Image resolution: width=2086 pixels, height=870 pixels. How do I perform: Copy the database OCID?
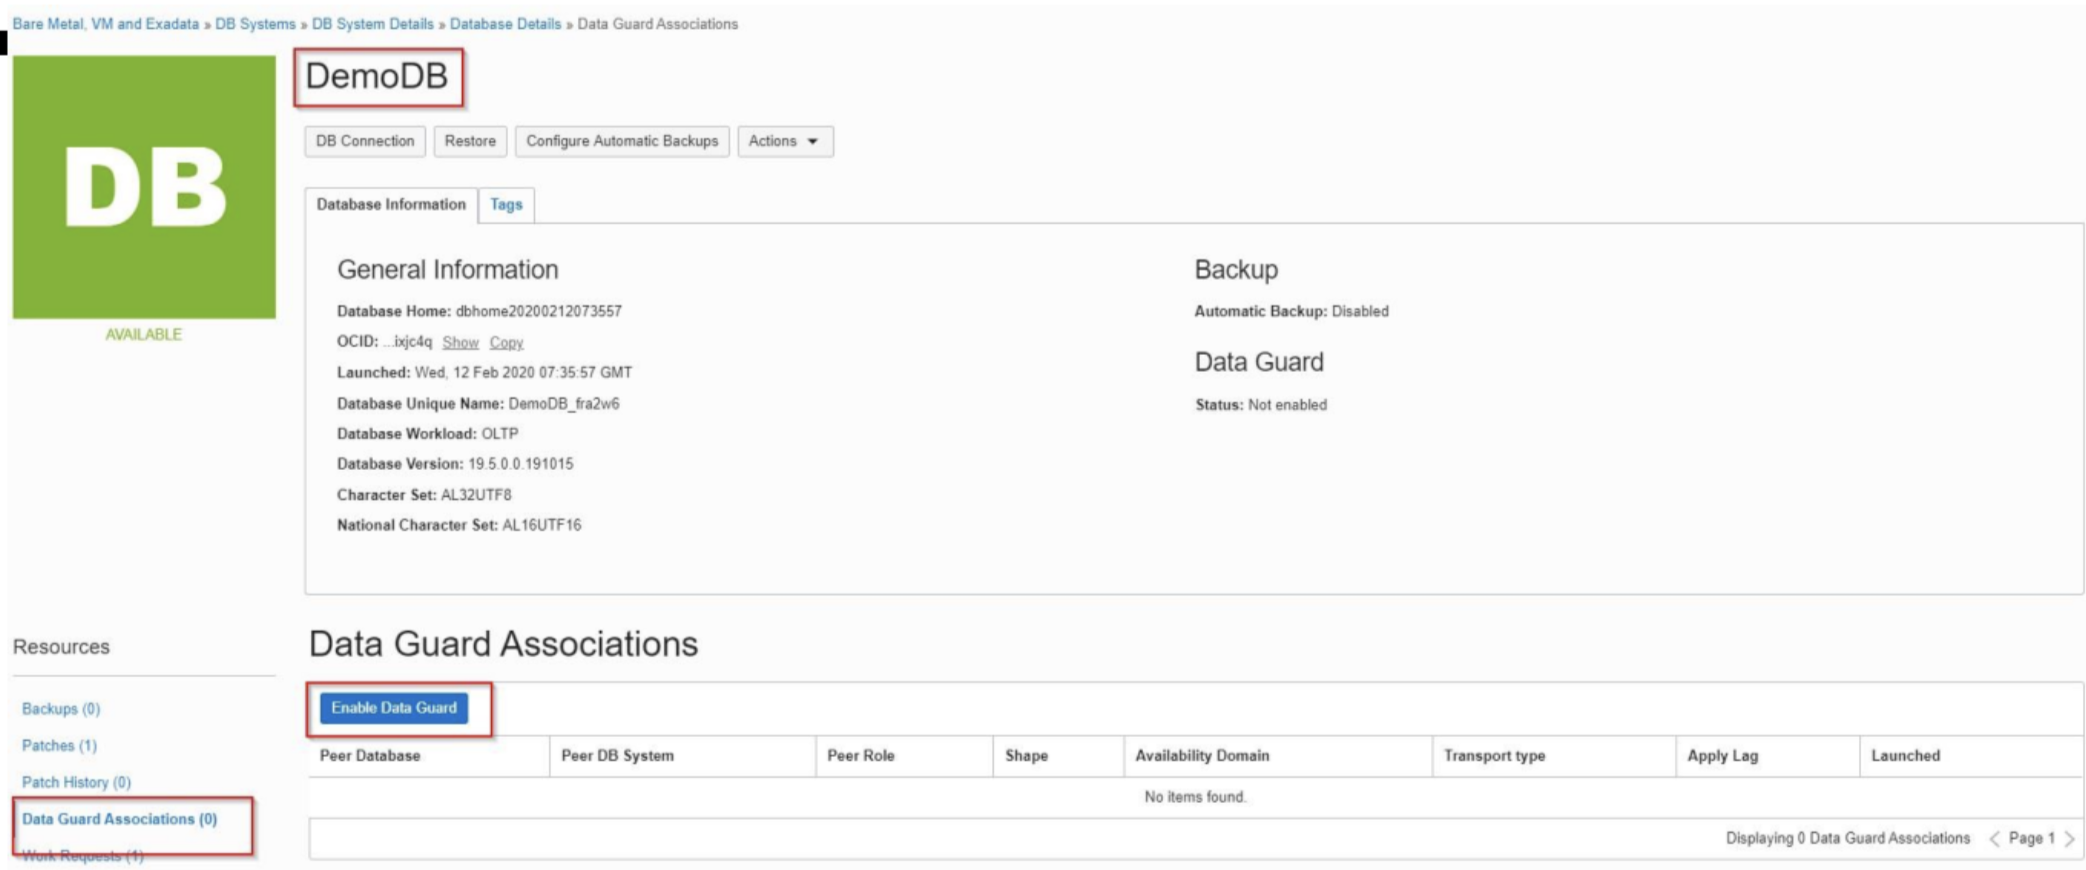[506, 343]
